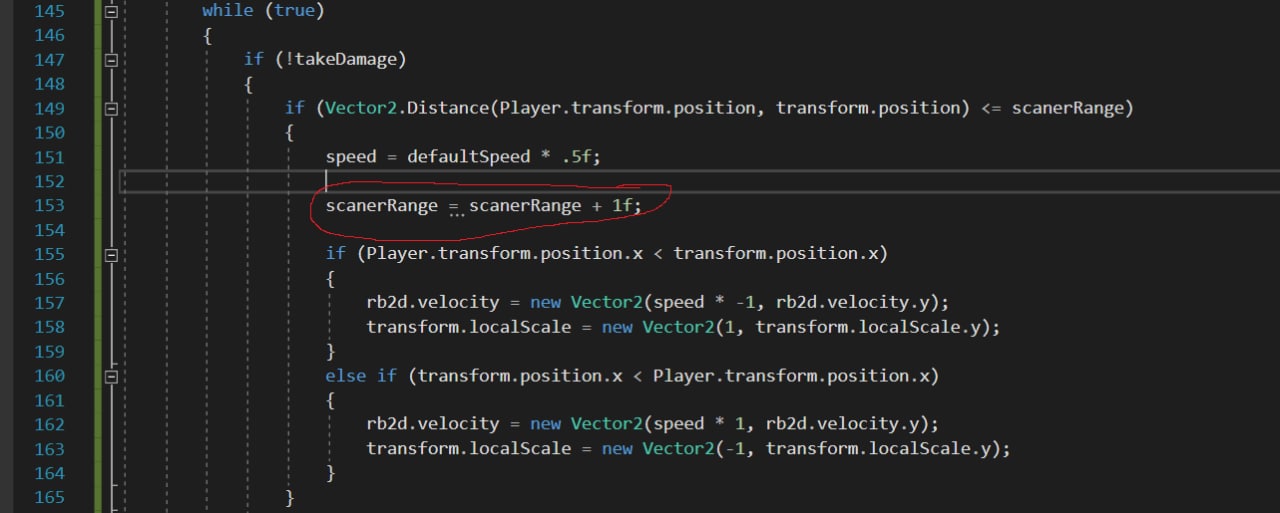Click 'new' keyword on line 163
This screenshot has height=513, width=1280.
point(617,448)
